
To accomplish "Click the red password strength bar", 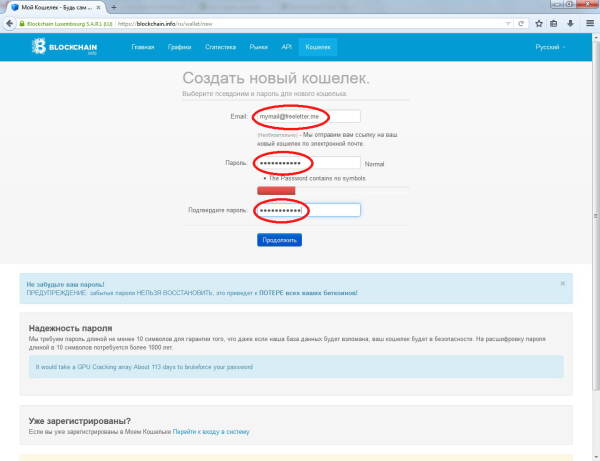I will 274,190.
